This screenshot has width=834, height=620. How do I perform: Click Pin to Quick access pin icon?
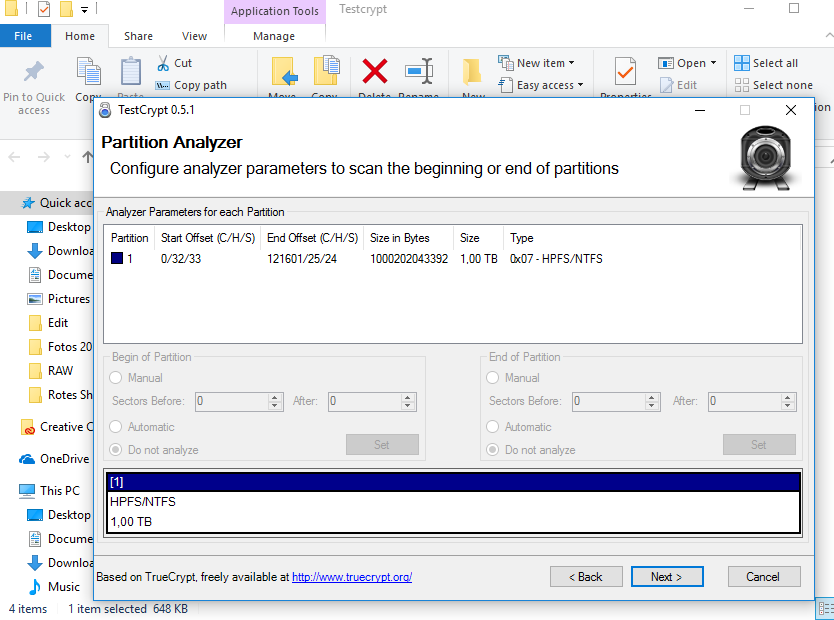(x=34, y=72)
